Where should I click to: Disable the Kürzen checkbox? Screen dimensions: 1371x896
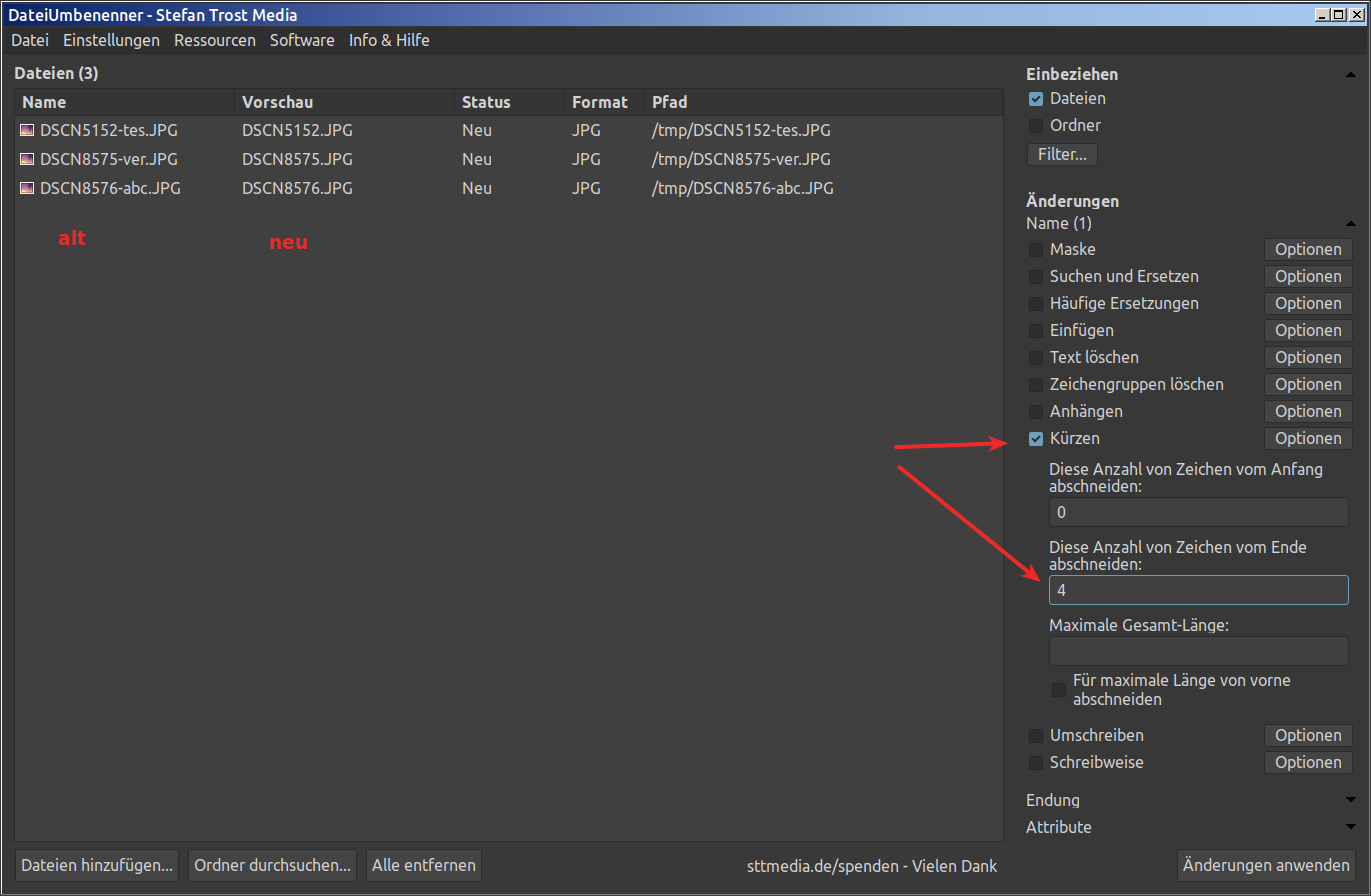pyautogui.click(x=1036, y=439)
